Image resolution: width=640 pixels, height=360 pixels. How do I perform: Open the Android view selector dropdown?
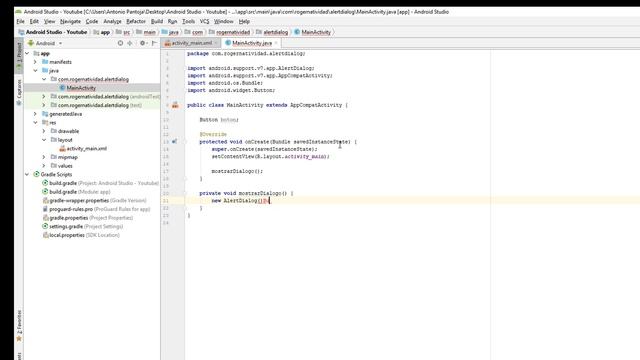tap(45, 43)
